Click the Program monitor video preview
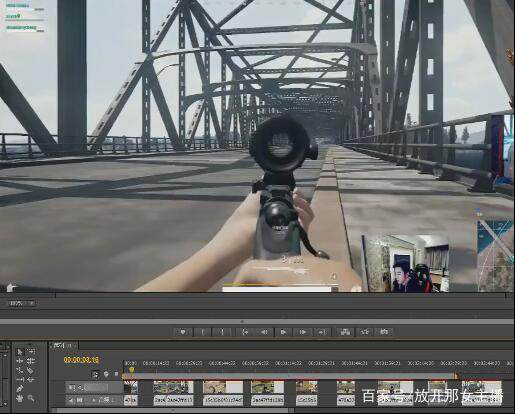This screenshot has height=414, width=515. tap(257, 146)
